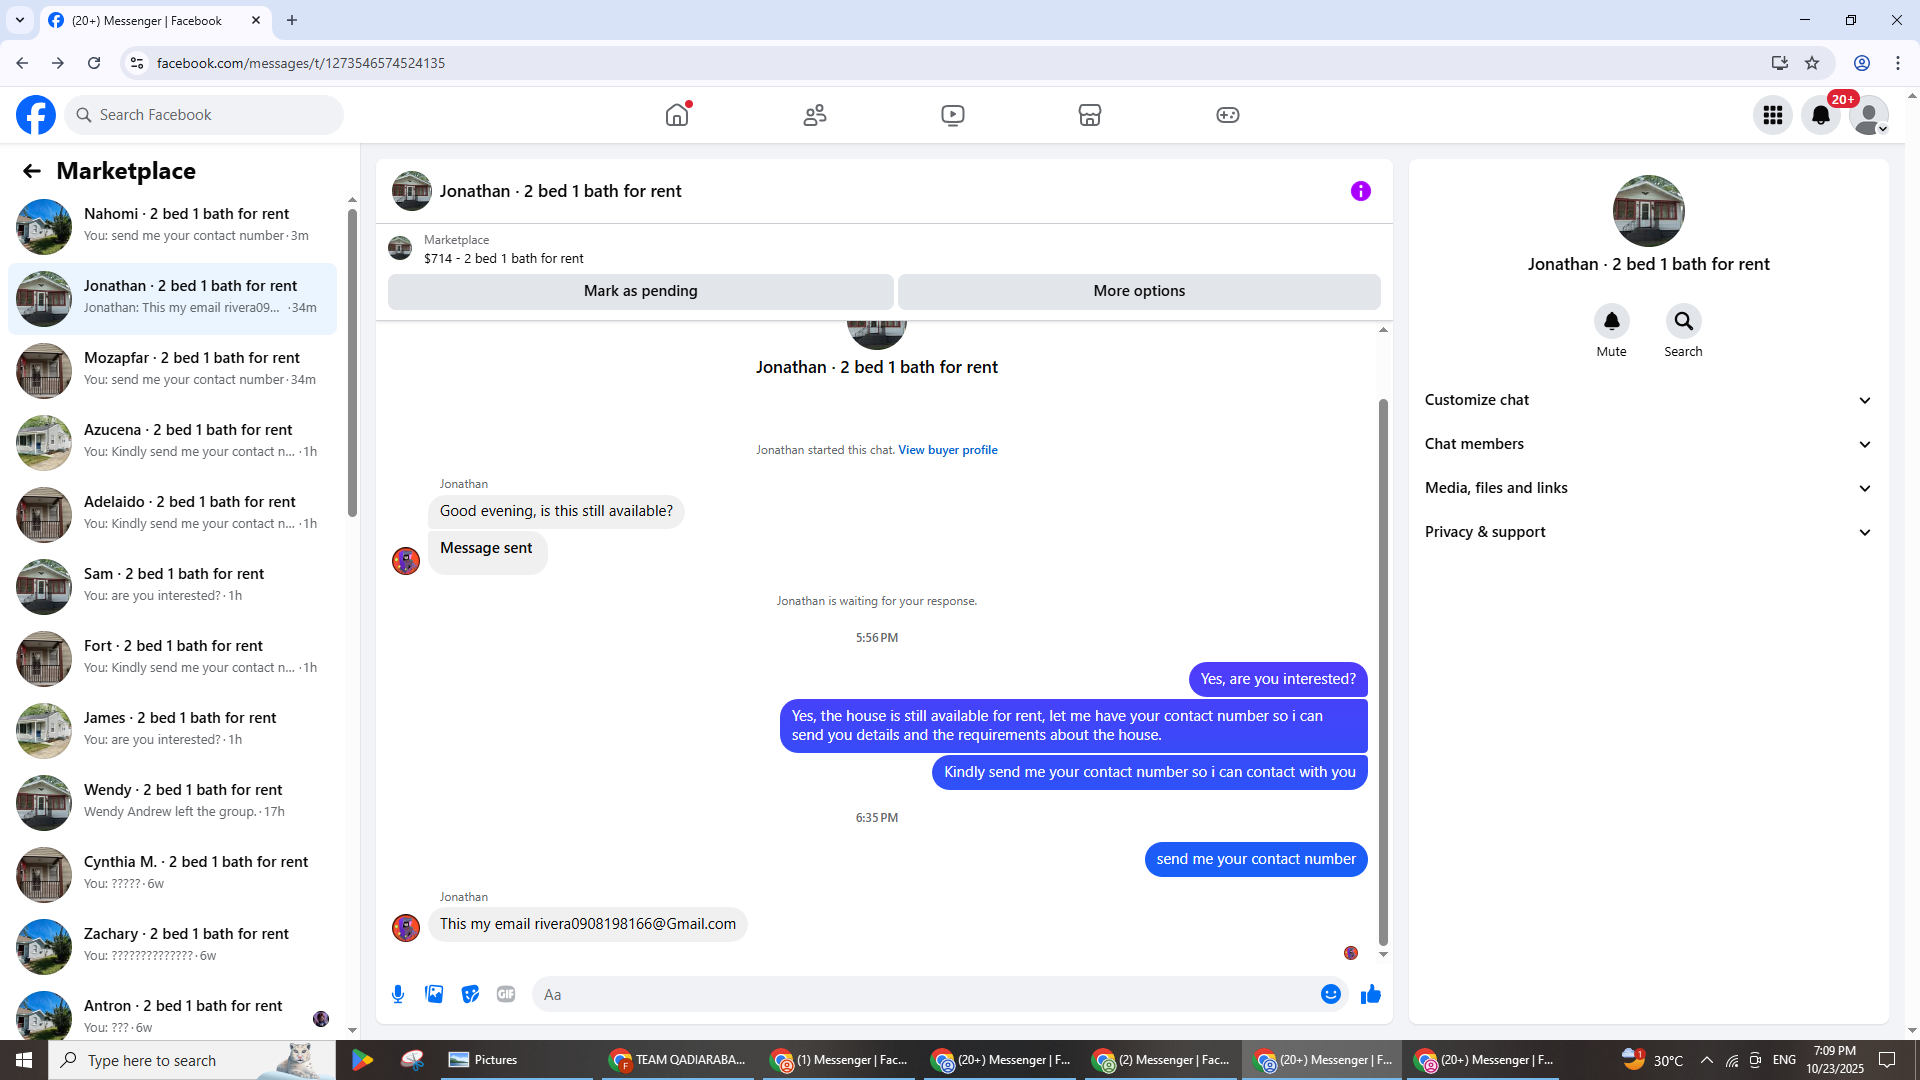
Task: Expand the Chat members section
Action: tap(1648, 444)
